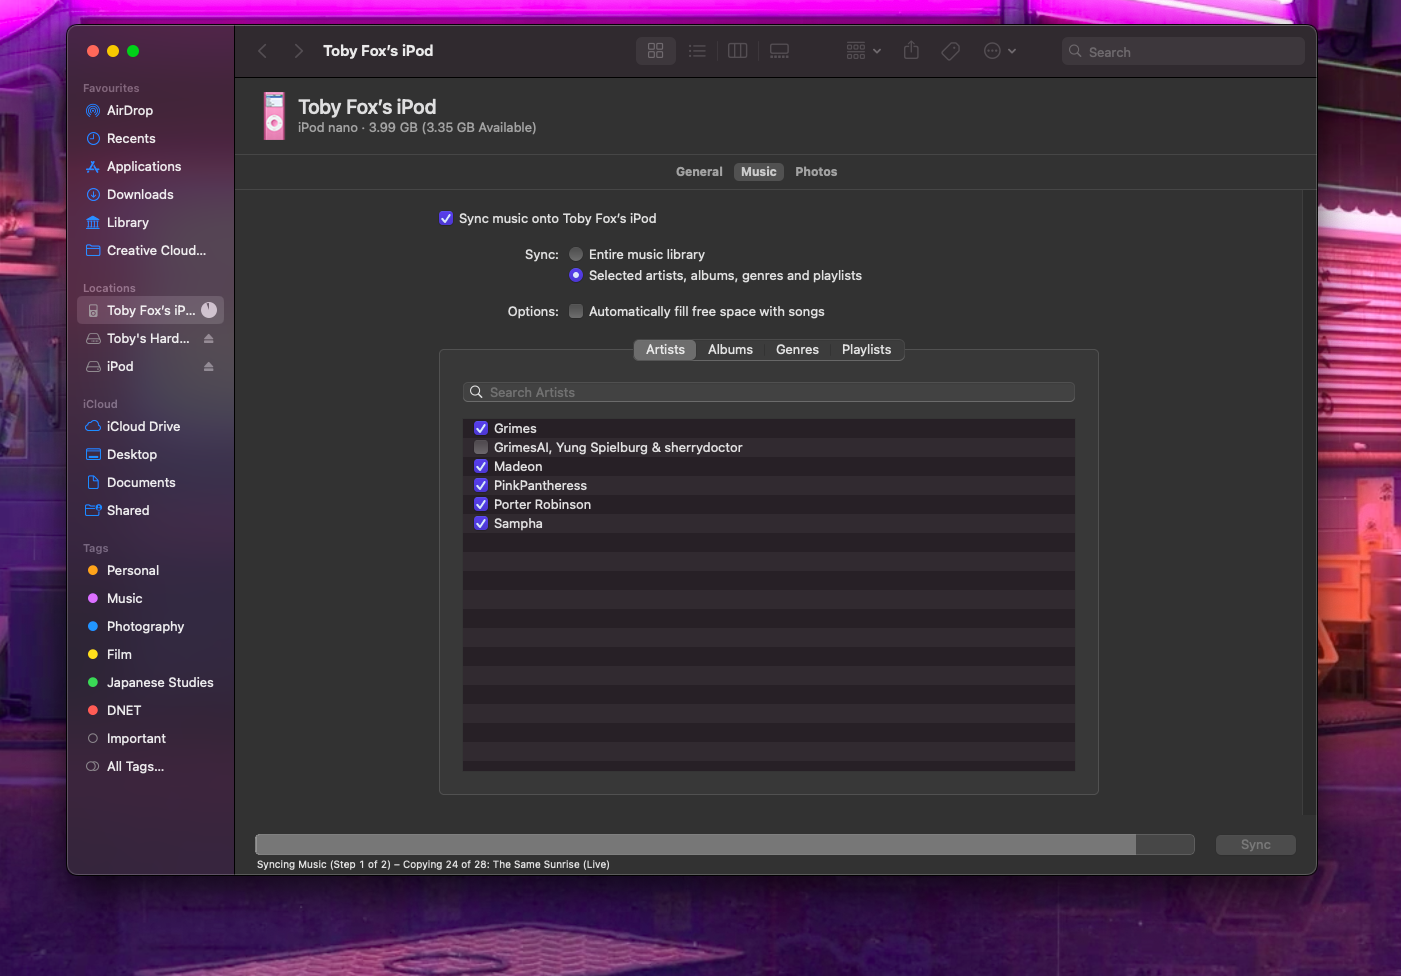Eject the iPod volume

pos(209,367)
